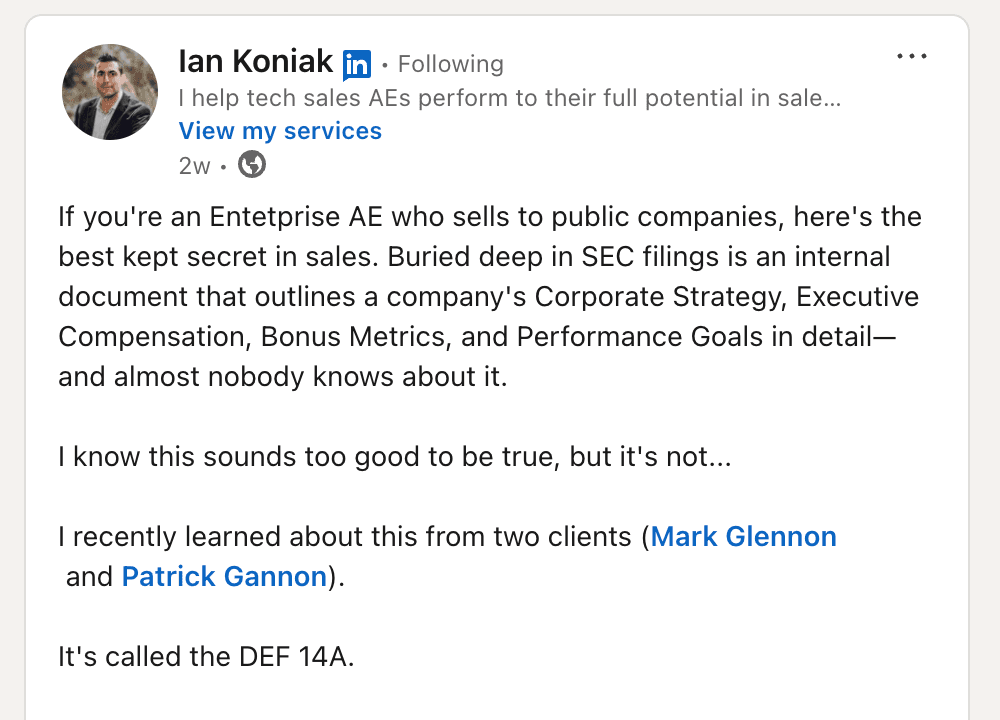Click "and almost nobody knows about it."
This screenshot has width=1000, height=720.
(x=283, y=378)
